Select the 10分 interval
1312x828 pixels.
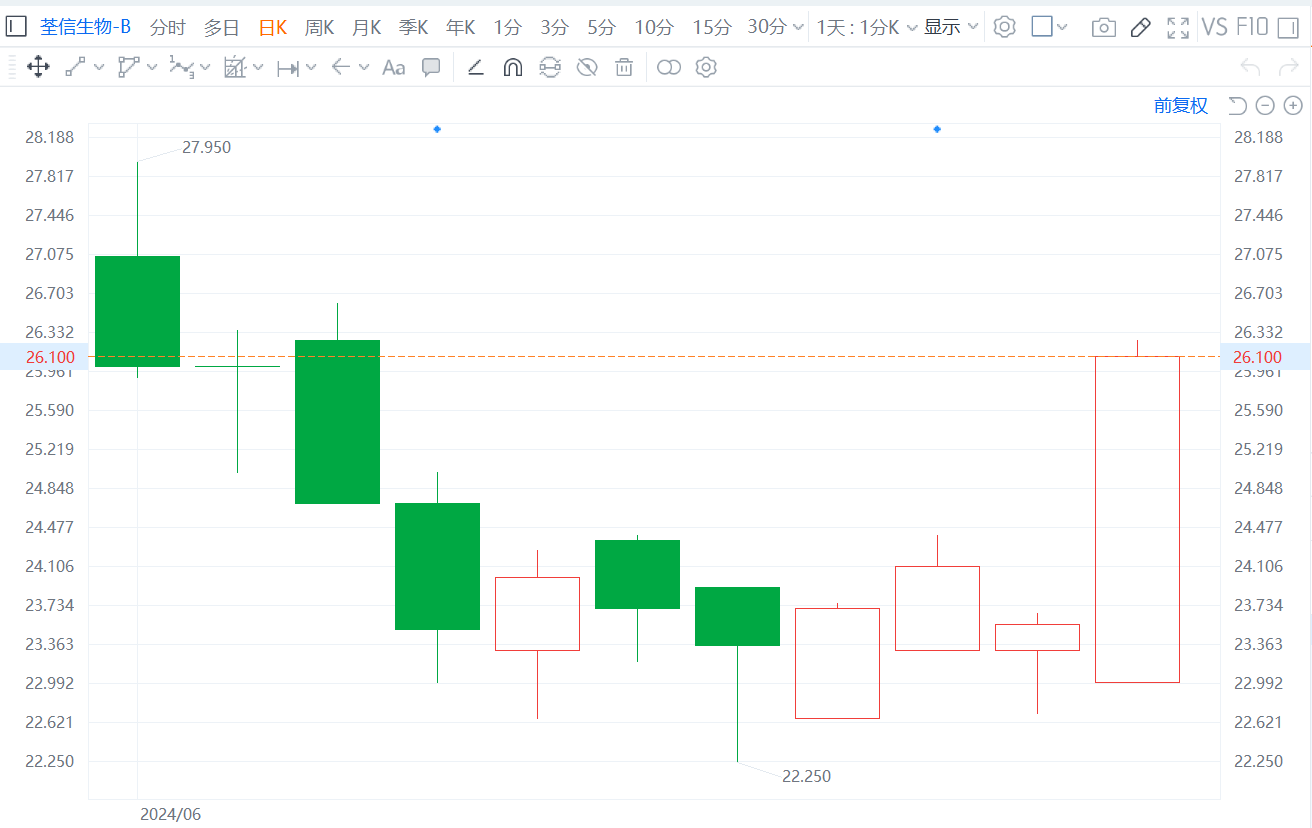[x=654, y=28]
